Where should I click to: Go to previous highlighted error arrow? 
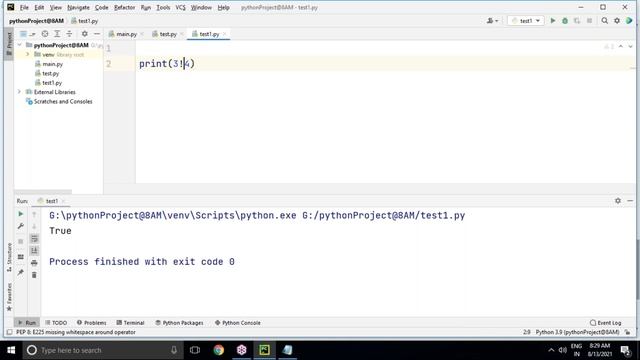620,47
